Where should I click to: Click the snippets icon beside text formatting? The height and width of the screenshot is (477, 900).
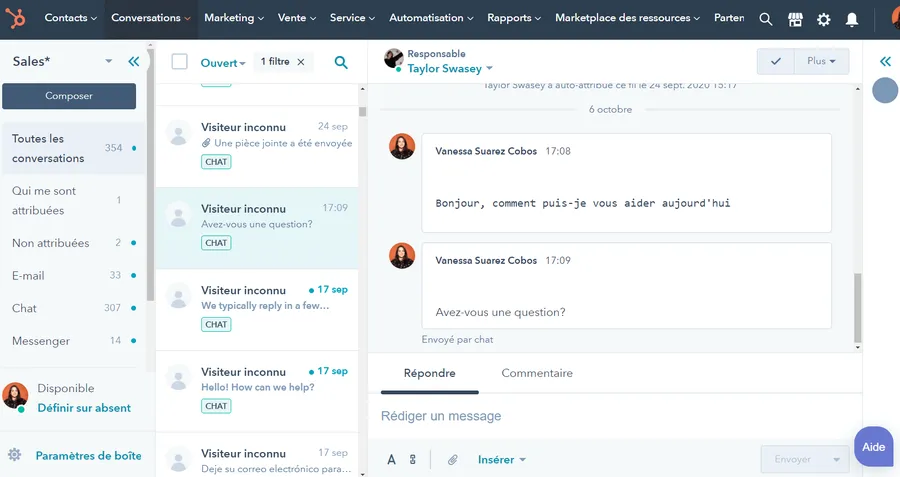tap(413, 459)
